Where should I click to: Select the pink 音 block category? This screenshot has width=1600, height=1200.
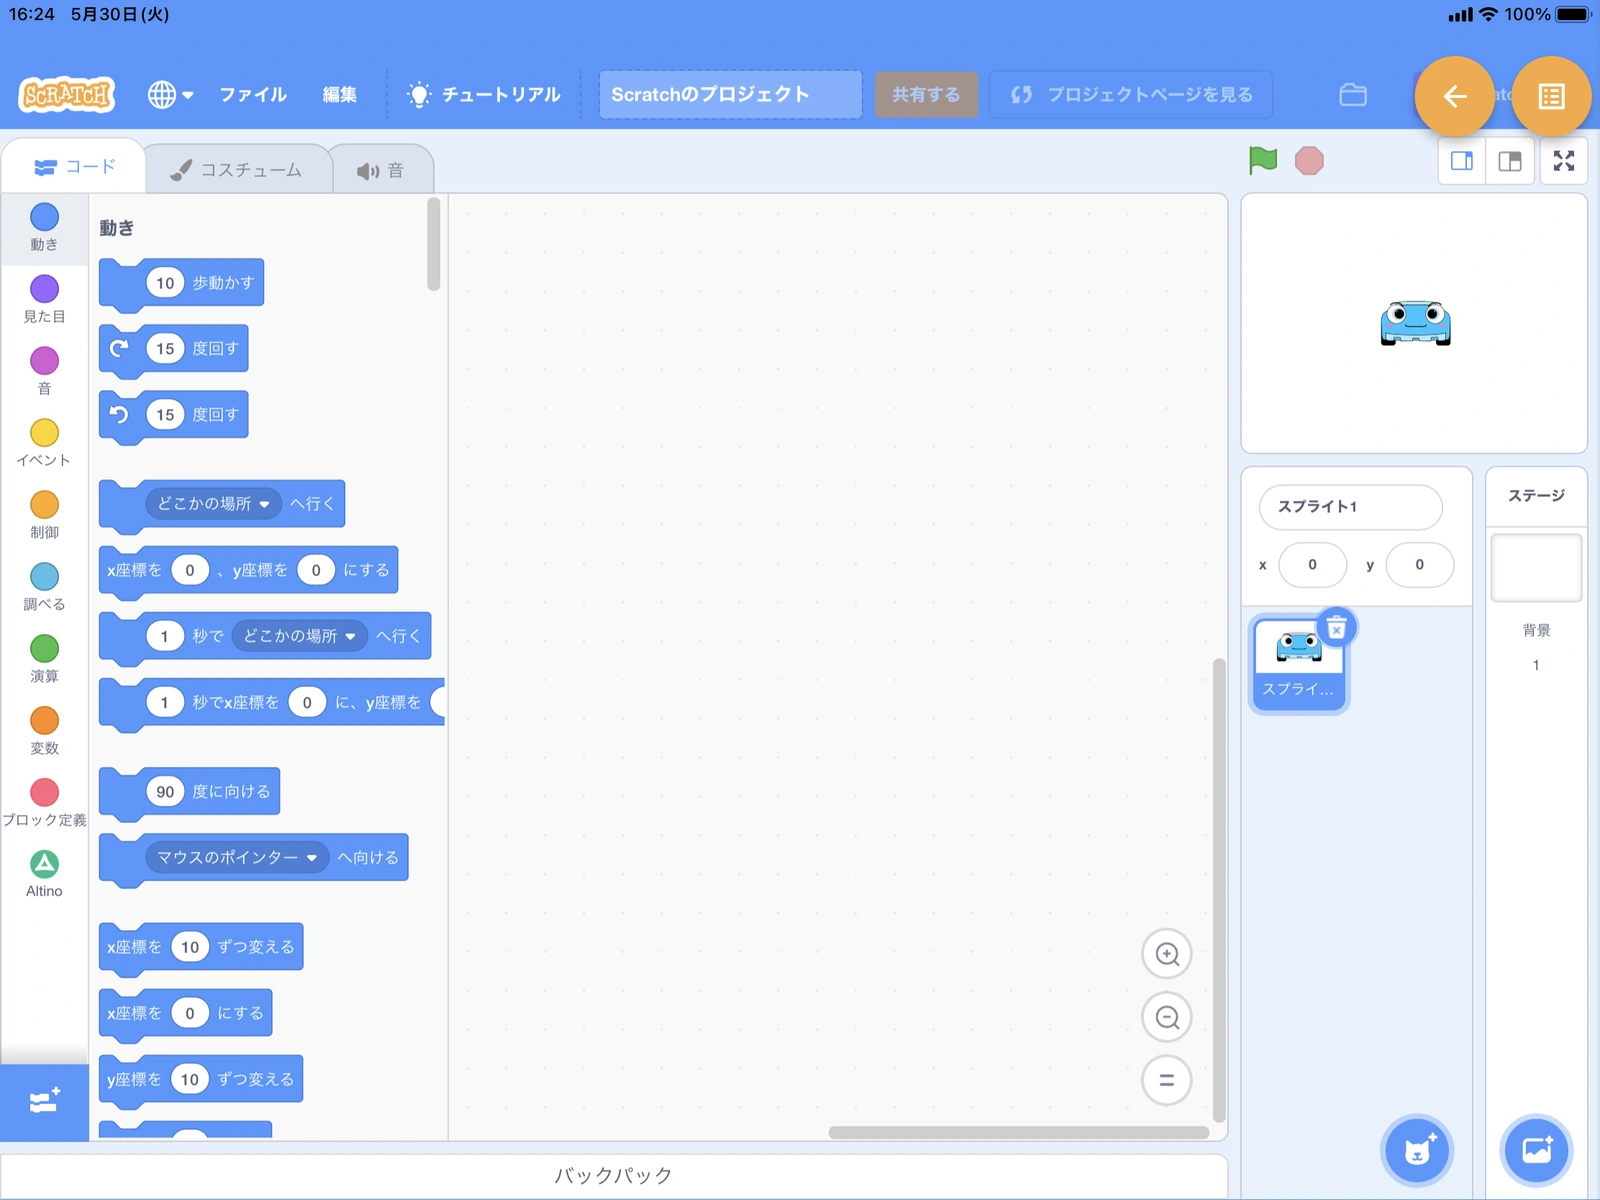point(44,372)
